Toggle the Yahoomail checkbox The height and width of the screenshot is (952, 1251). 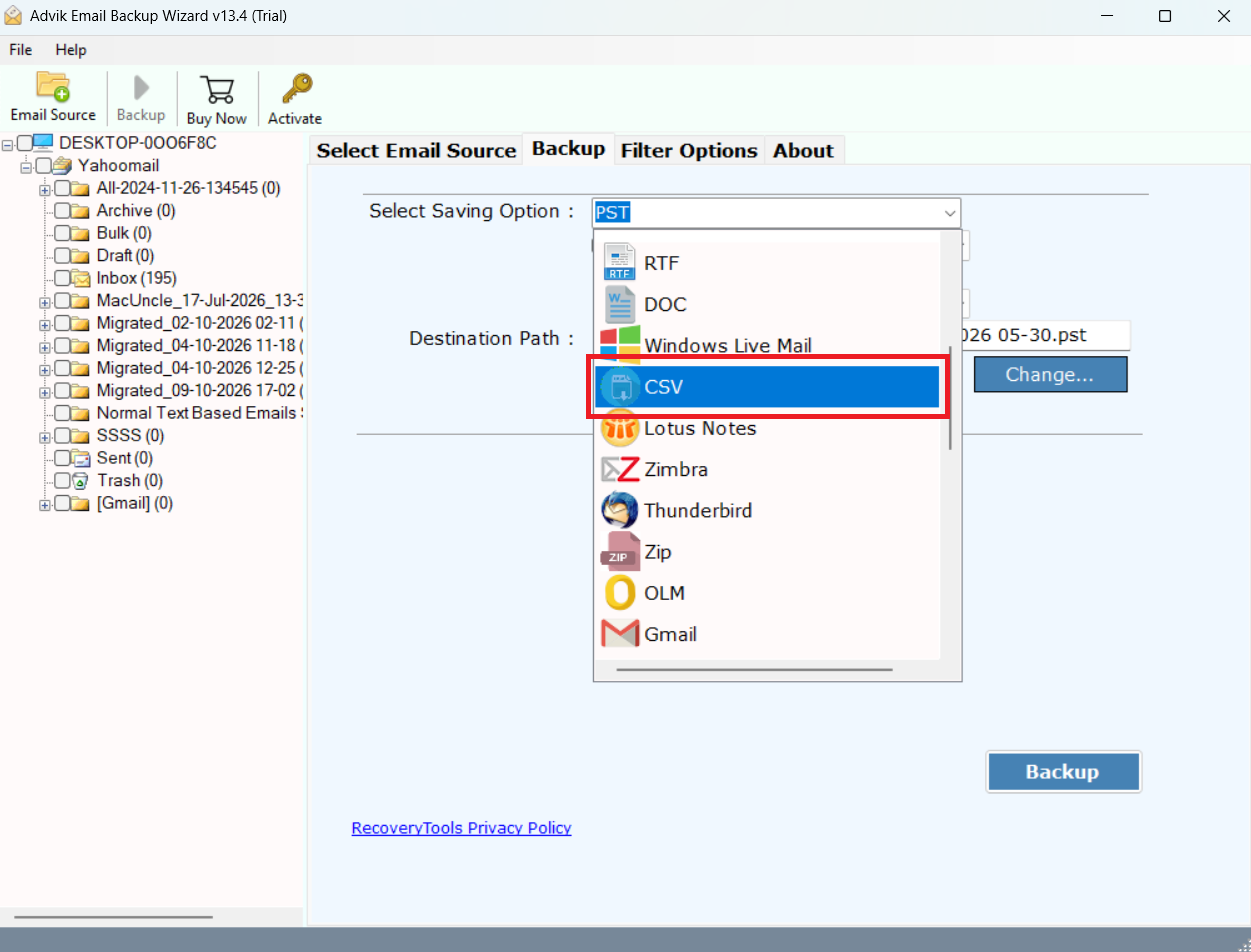tap(43, 165)
